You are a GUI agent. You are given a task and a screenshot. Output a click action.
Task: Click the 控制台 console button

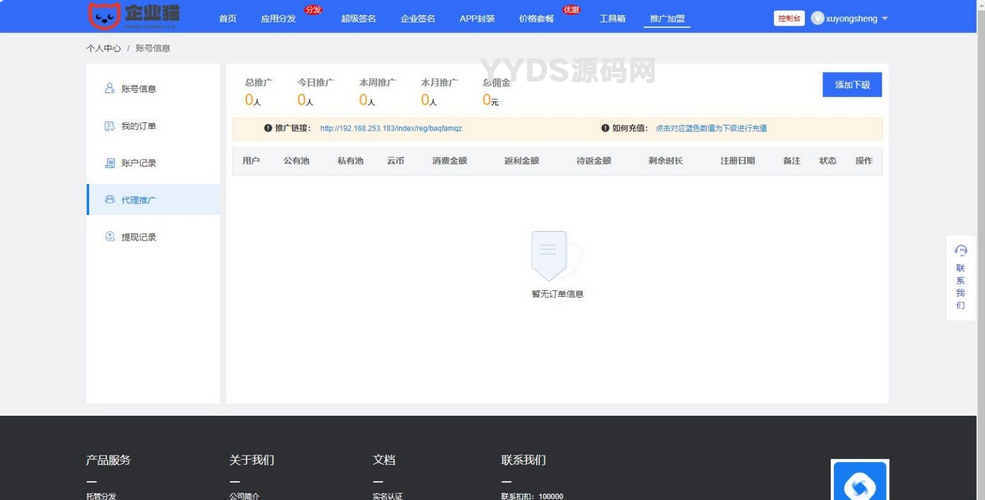788,18
